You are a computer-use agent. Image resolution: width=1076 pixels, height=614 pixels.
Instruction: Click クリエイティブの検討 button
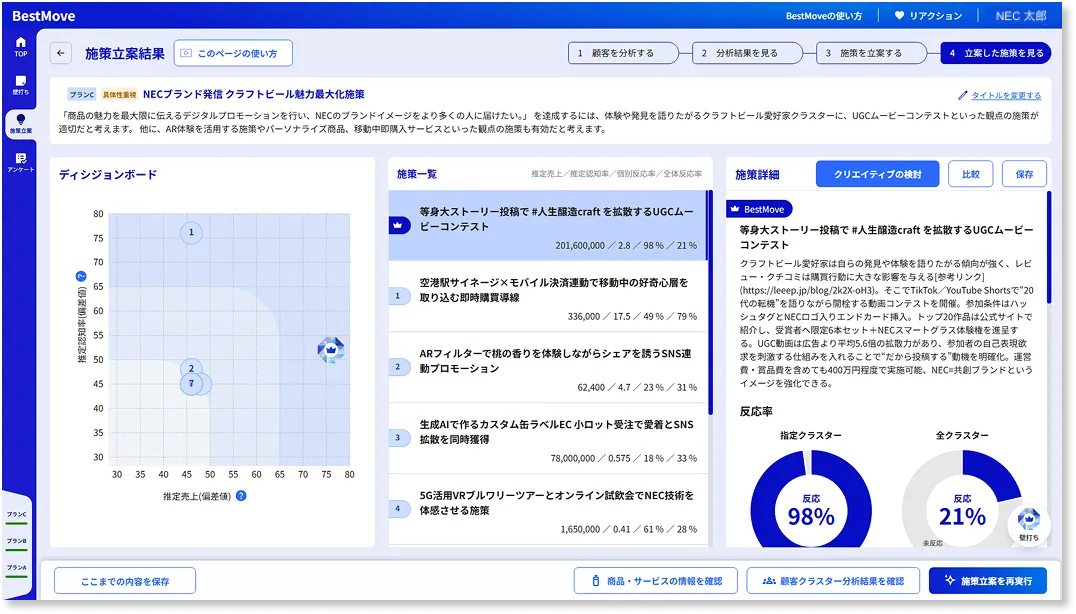878,174
